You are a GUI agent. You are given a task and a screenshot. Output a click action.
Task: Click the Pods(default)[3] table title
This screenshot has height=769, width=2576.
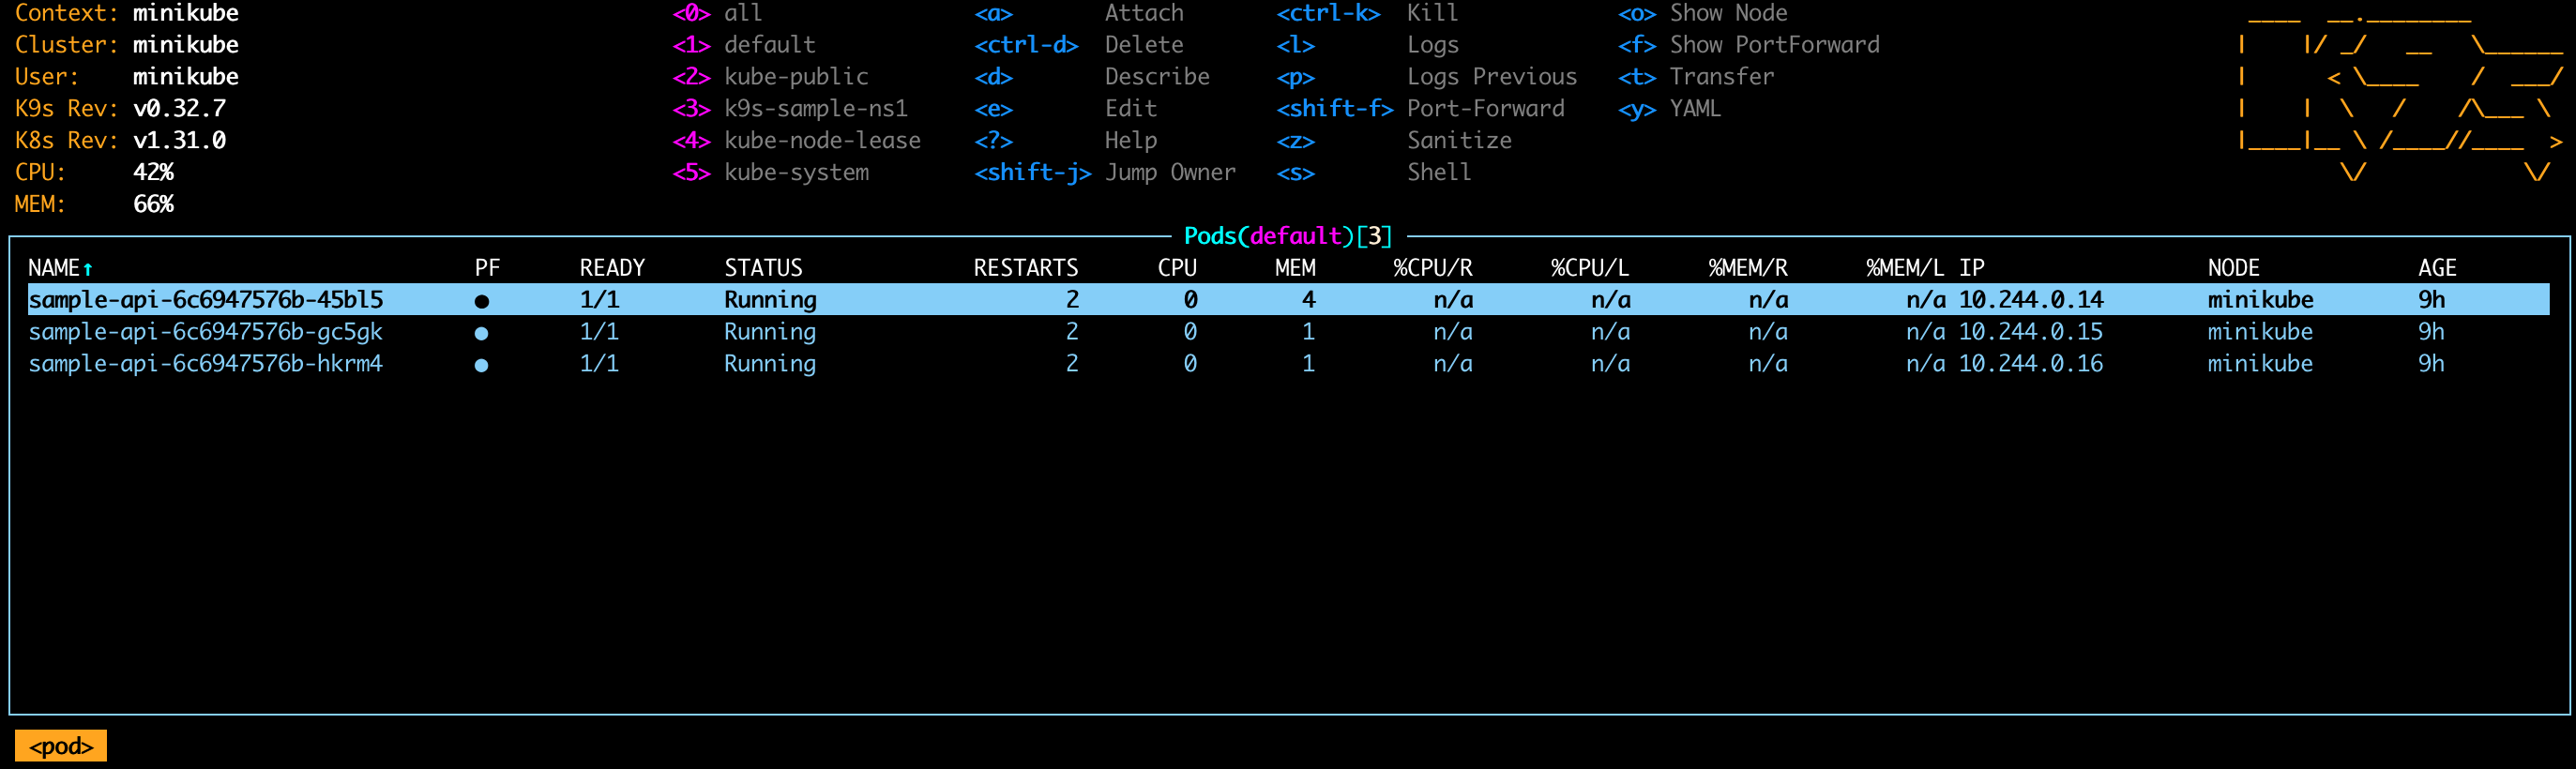point(1288,236)
